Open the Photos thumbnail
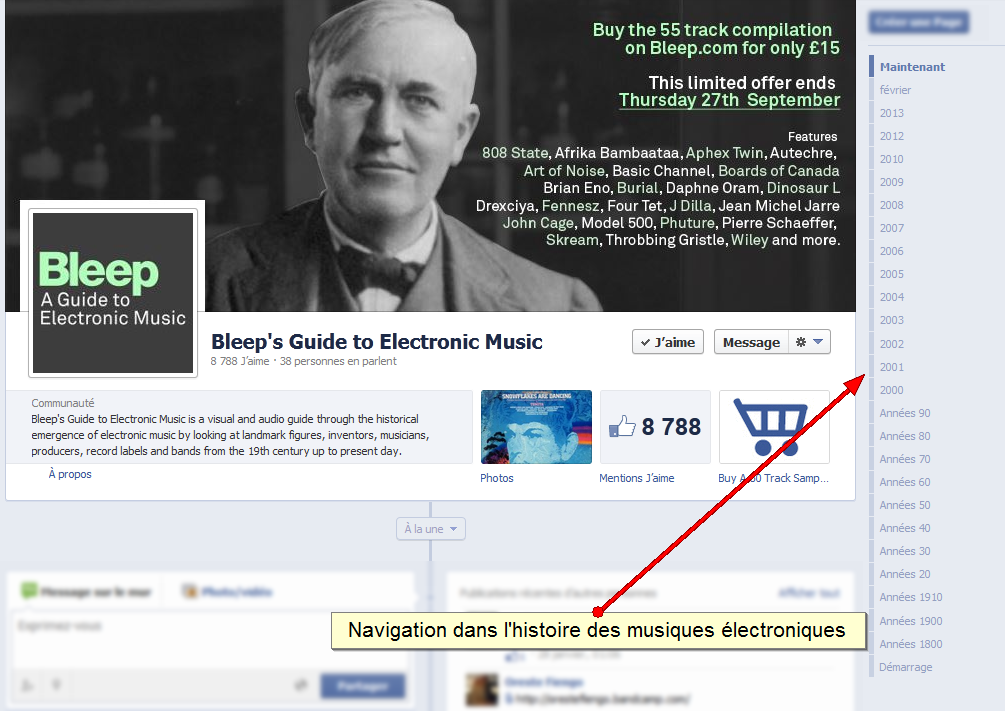Image resolution: width=1005 pixels, height=711 pixels. (536, 426)
